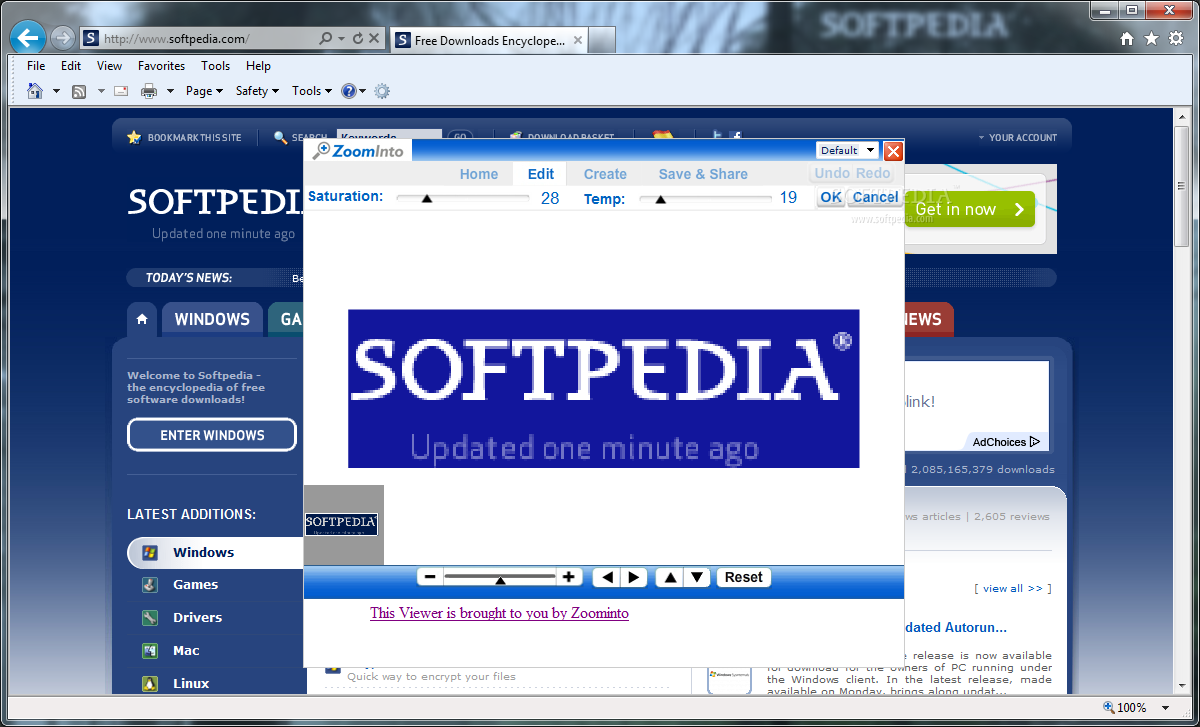The image size is (1200, 727).
Task: Expand the Your Account dropdown
Action: 1017,138
